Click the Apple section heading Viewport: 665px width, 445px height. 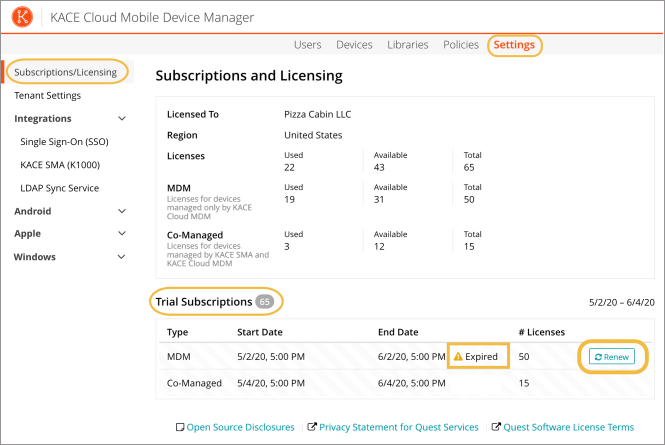tap(28, 234)
